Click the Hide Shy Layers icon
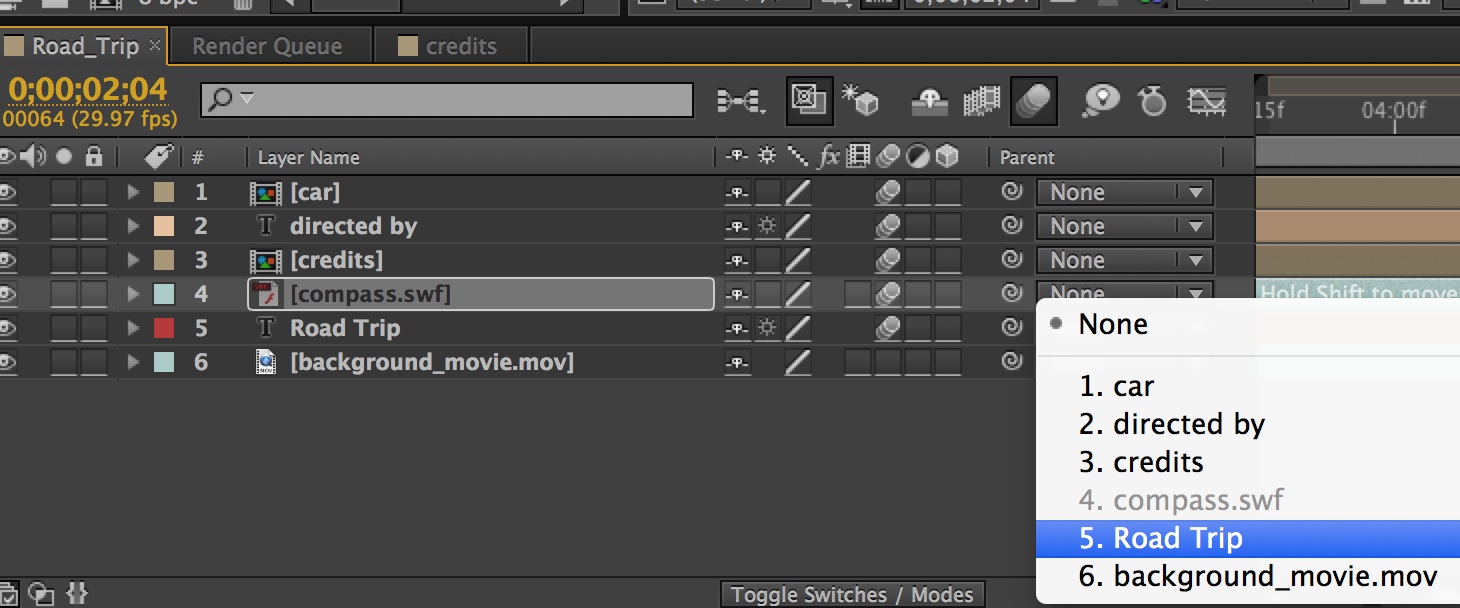The height and width of the screenshot is (608, 1460). coord(931,100)
